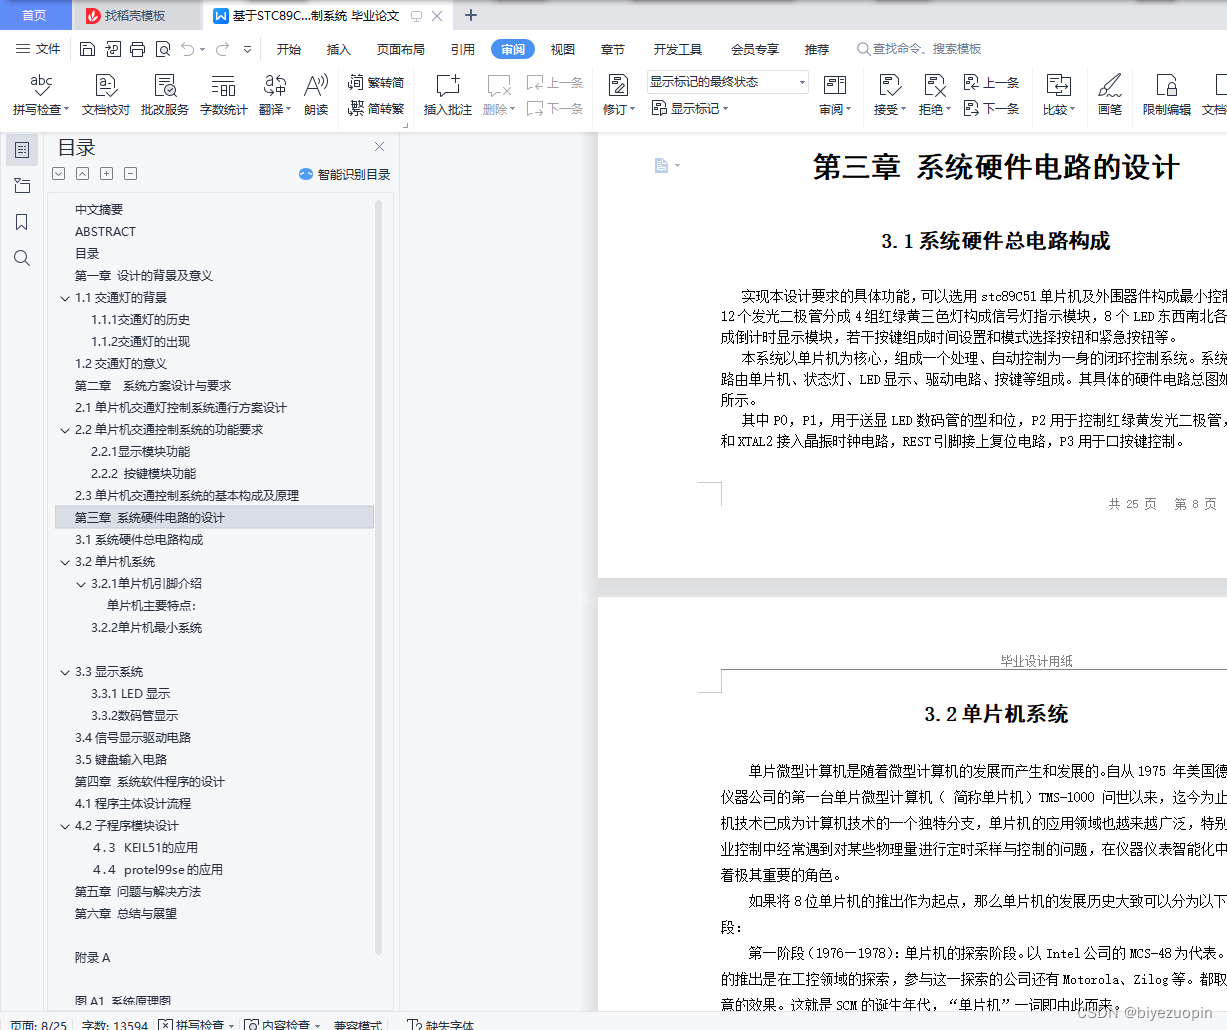
Task: Insert a comment (插入批注)
Action: pyautogui.click(x=447, y=95)
